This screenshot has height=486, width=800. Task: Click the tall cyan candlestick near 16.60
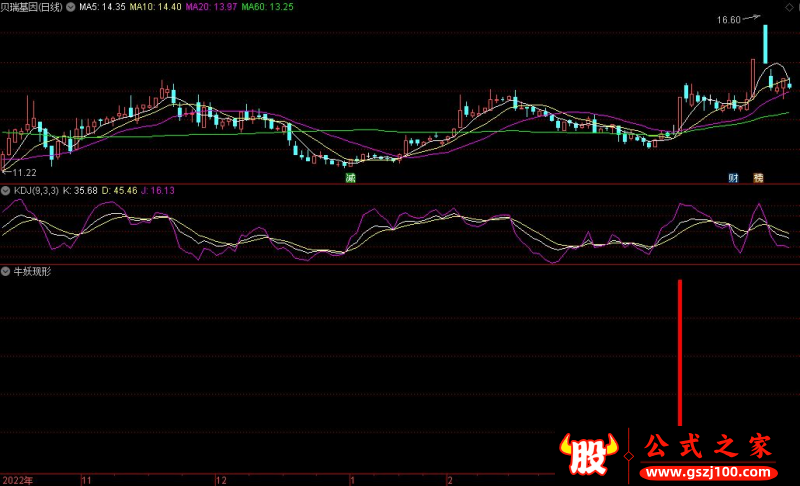click(765, 45)
